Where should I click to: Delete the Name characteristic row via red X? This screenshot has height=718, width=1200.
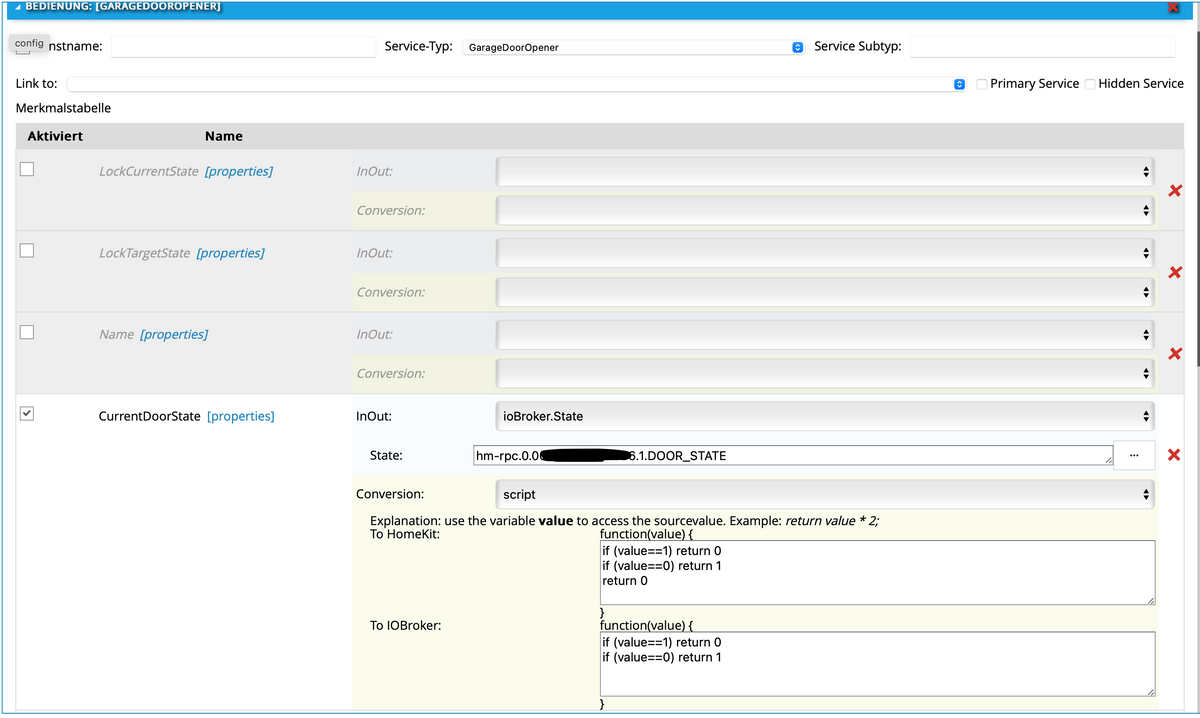[x=1175, y=353]
